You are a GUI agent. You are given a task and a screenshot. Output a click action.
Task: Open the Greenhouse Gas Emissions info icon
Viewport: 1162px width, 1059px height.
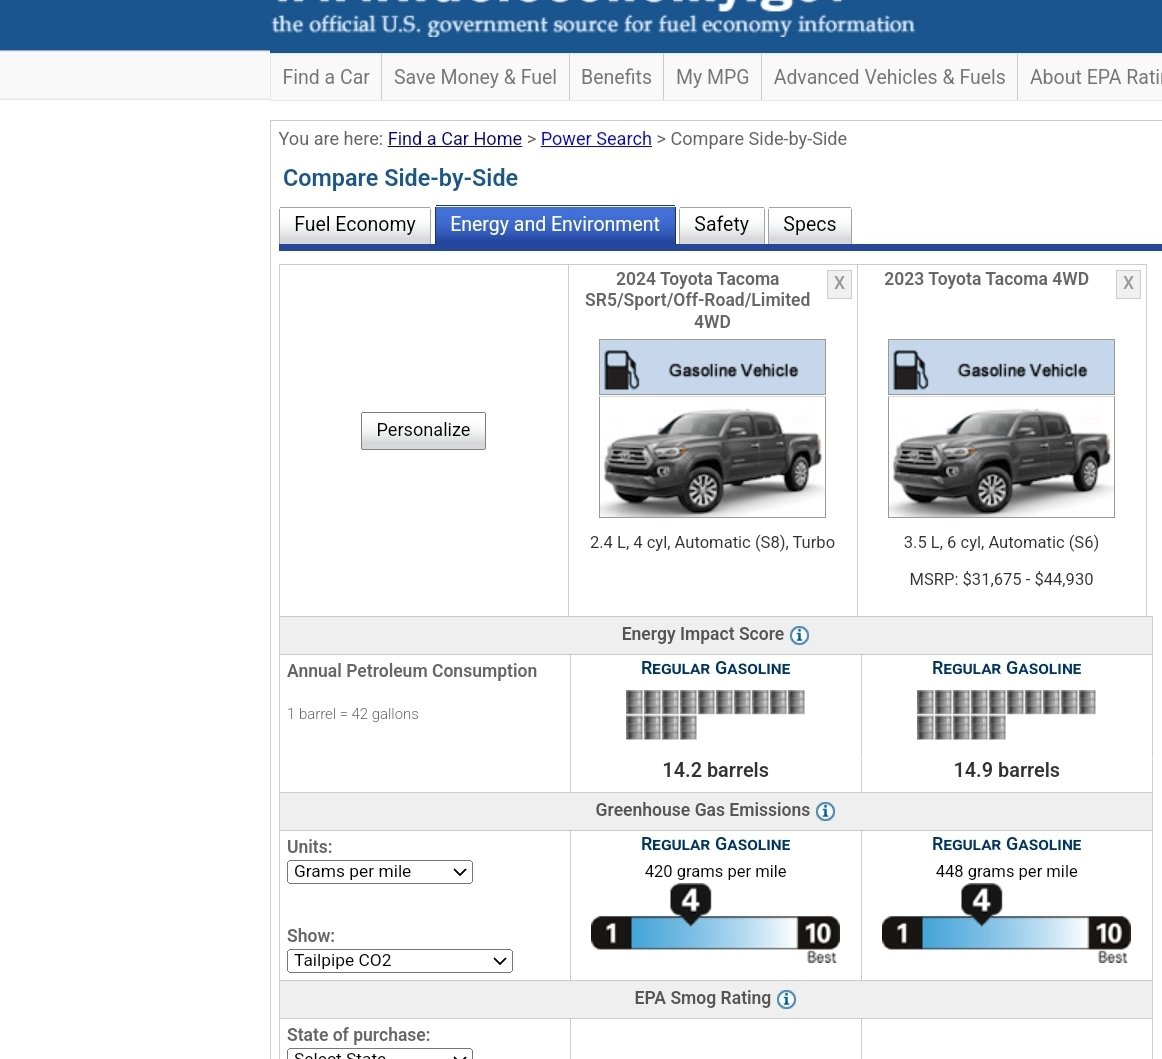tap(825, 811)
